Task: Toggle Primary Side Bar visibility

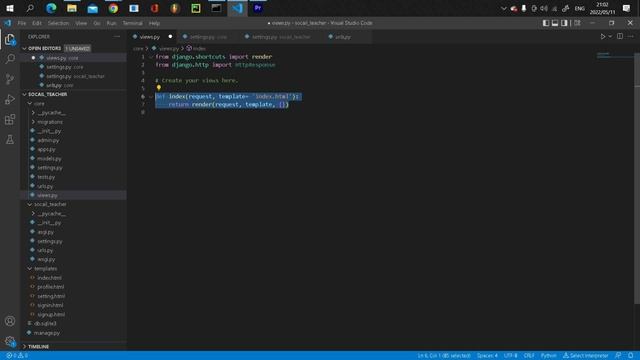Action: [546, 23]
